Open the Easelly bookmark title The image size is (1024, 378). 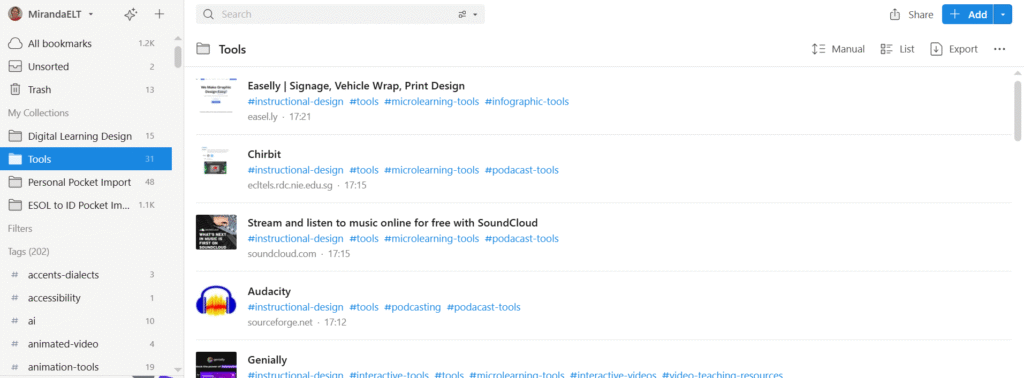click(356, 86)
